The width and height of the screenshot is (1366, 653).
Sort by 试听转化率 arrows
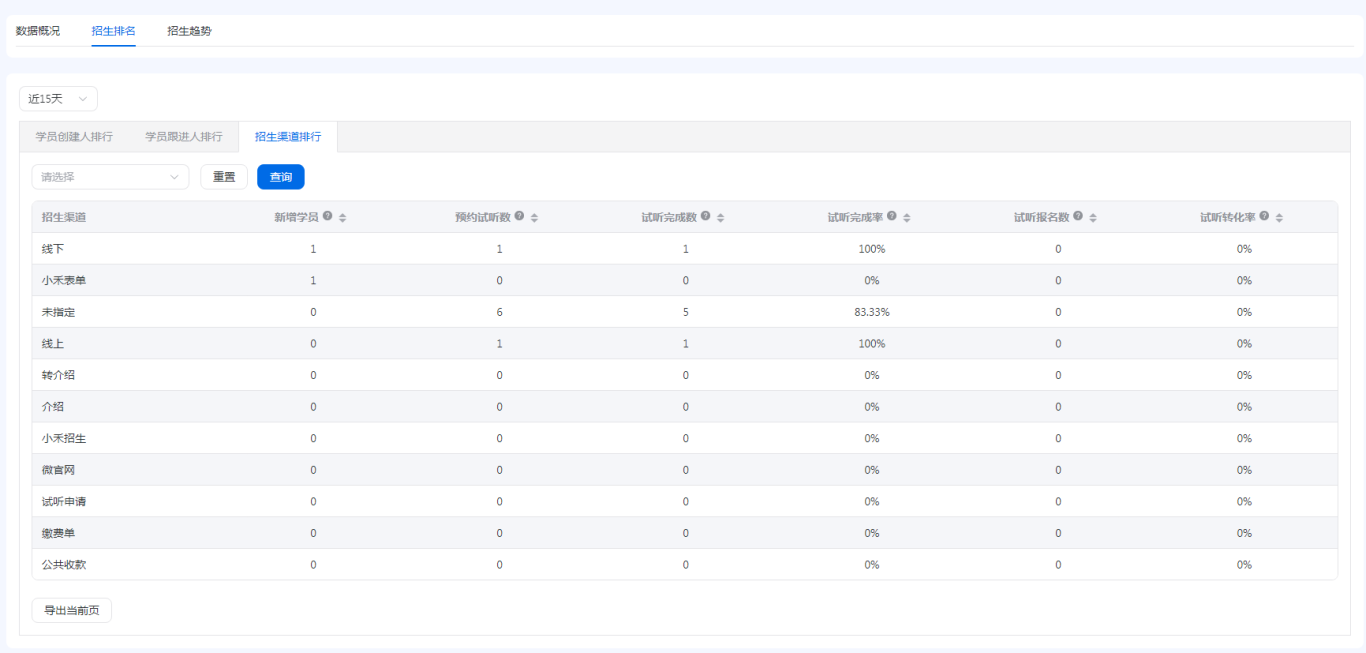click(x=1279, y=218)
